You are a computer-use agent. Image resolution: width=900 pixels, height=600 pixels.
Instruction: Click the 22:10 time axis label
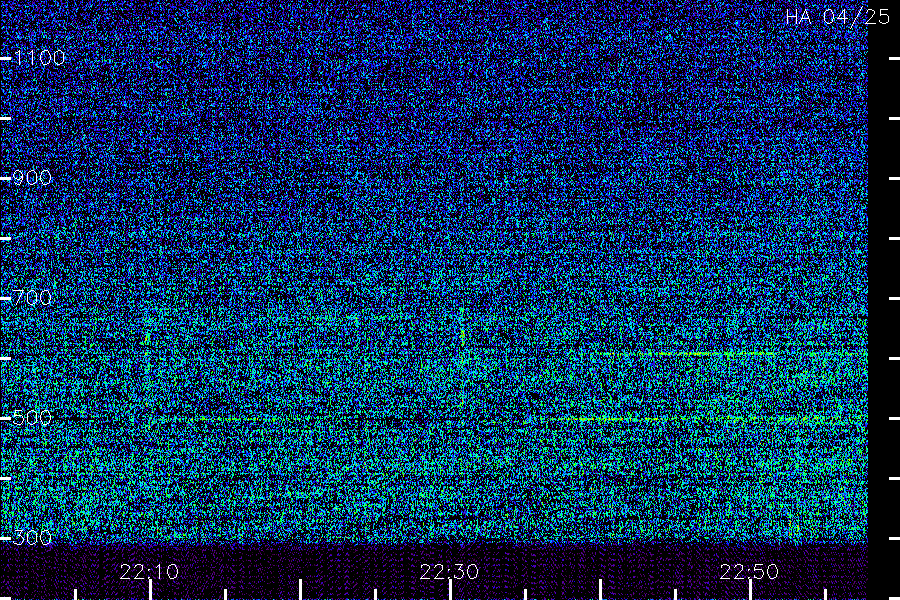[x=149, y=572]
